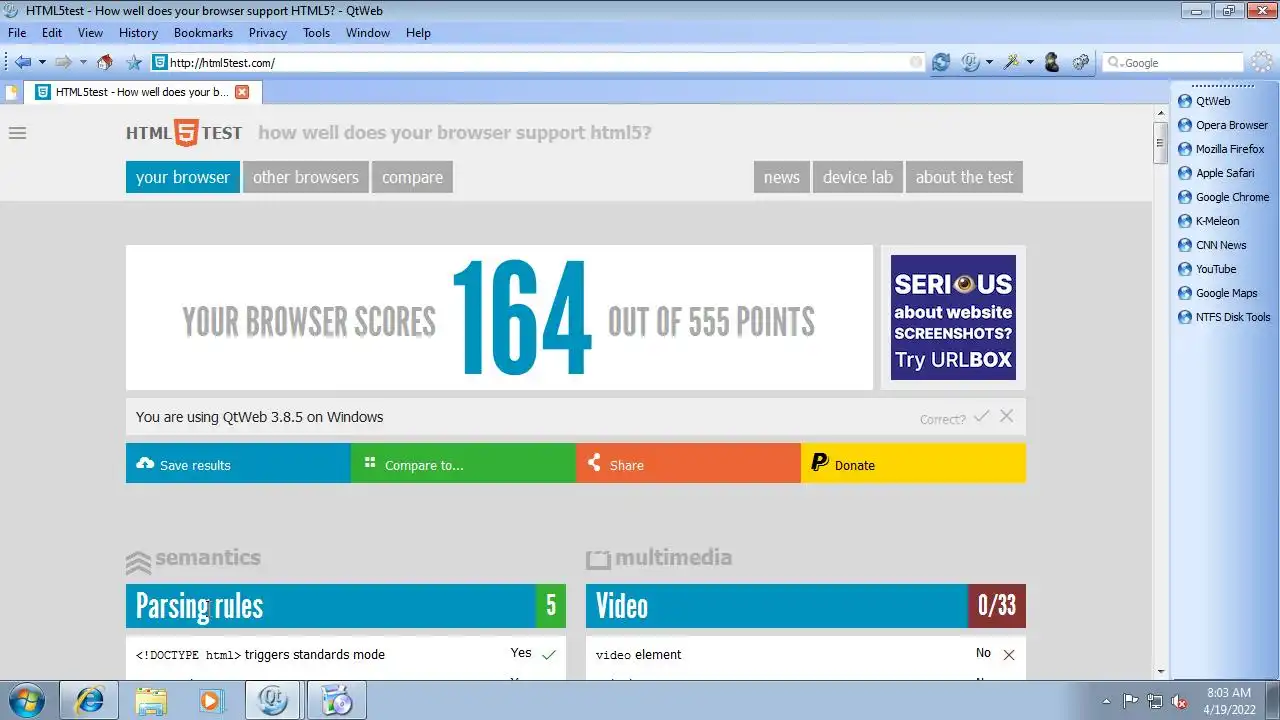Select the 'your browser' tab
The height and width of the screenshot is (720, 1280).
click(183, 177)
